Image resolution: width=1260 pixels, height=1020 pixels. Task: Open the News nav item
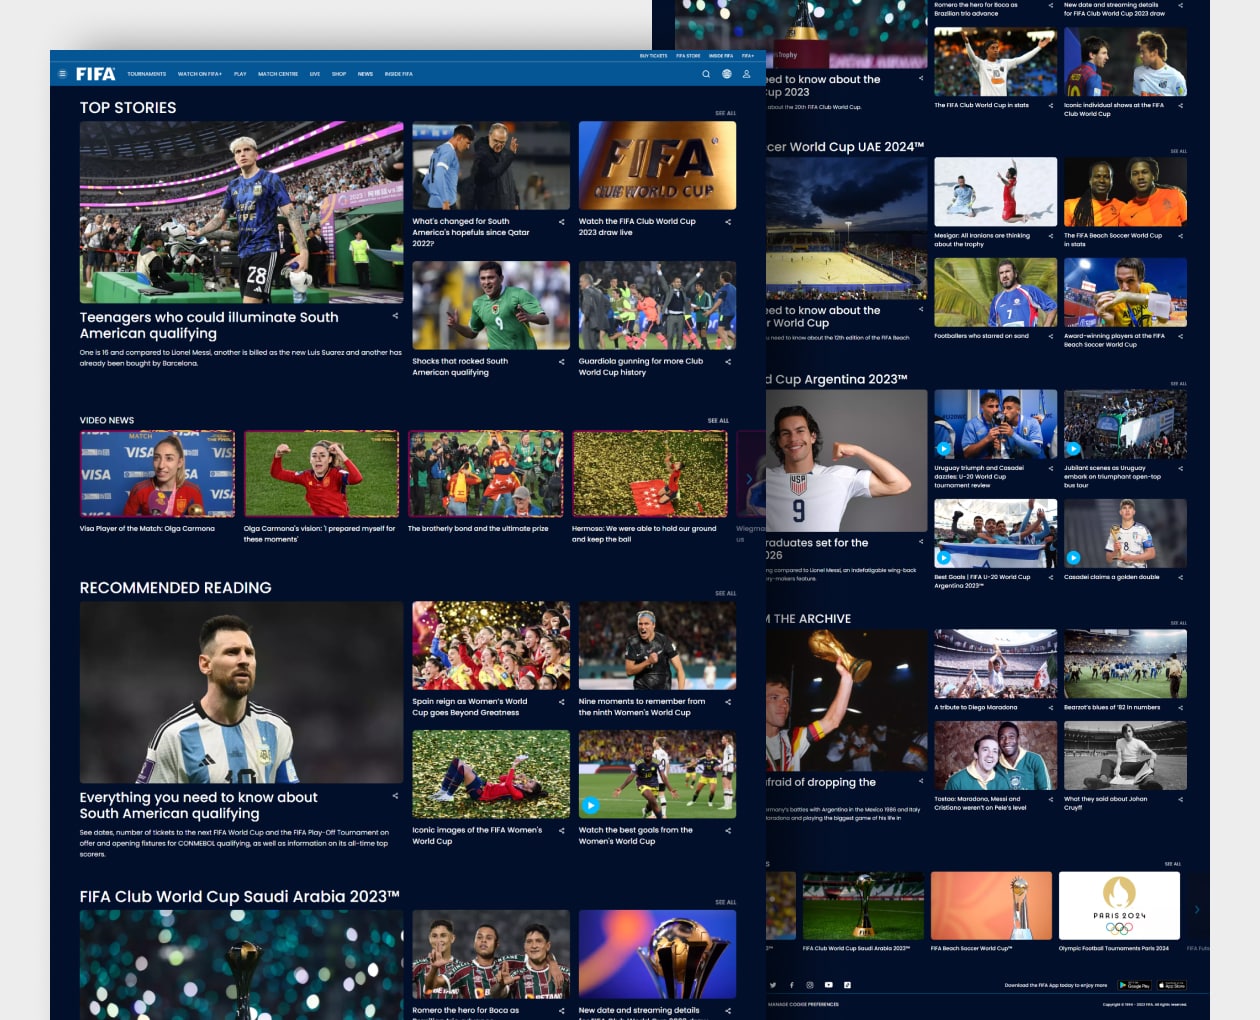coord(365,74)
